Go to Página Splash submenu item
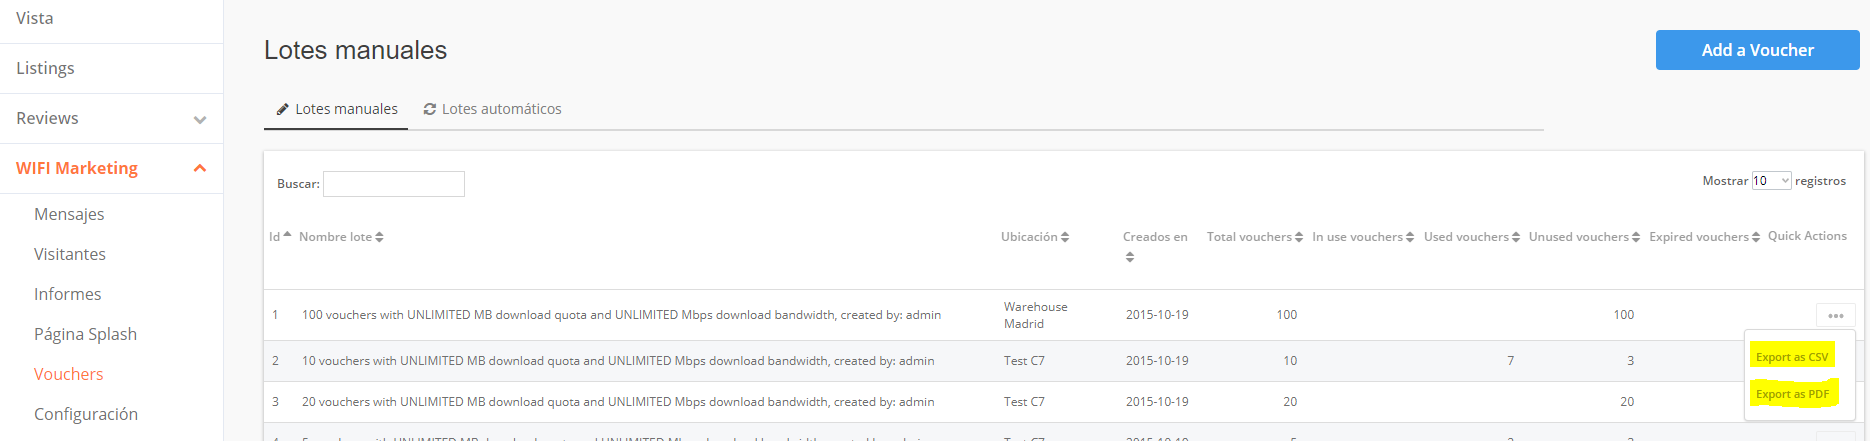This screenshot has height=441, width=1870. point(85,334)
